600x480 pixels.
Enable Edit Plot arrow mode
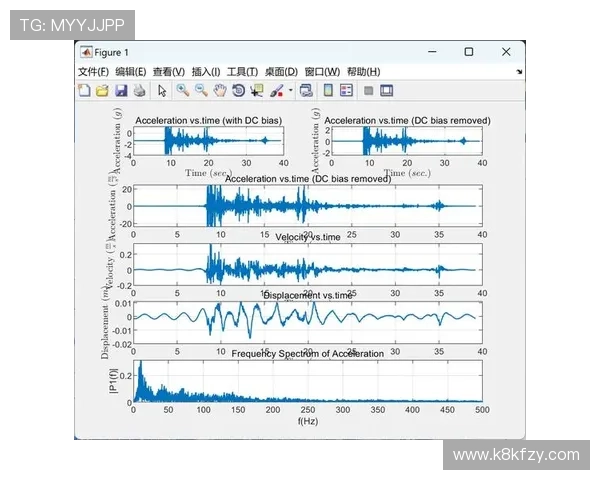pyautogui.click(x=162, y=90)
